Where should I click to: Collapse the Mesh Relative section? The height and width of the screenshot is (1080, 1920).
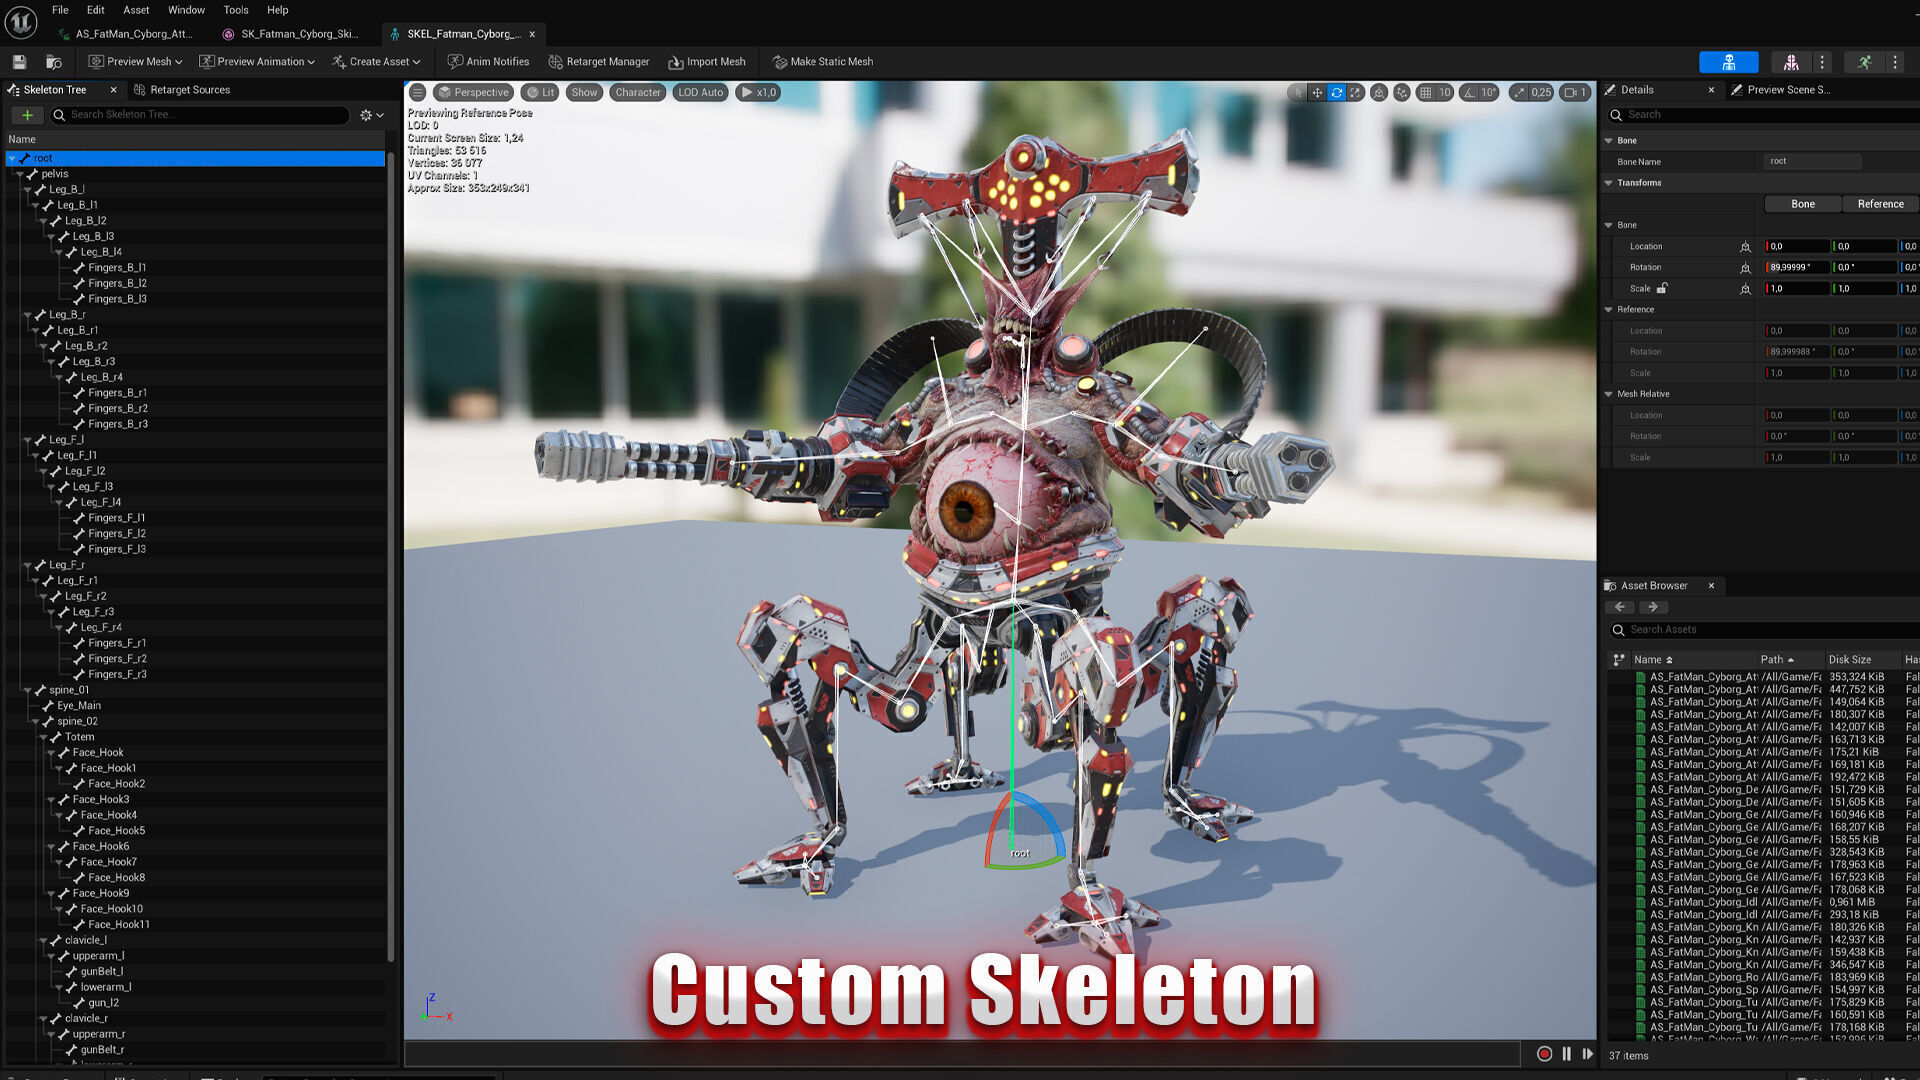(x=1609, y=394)
